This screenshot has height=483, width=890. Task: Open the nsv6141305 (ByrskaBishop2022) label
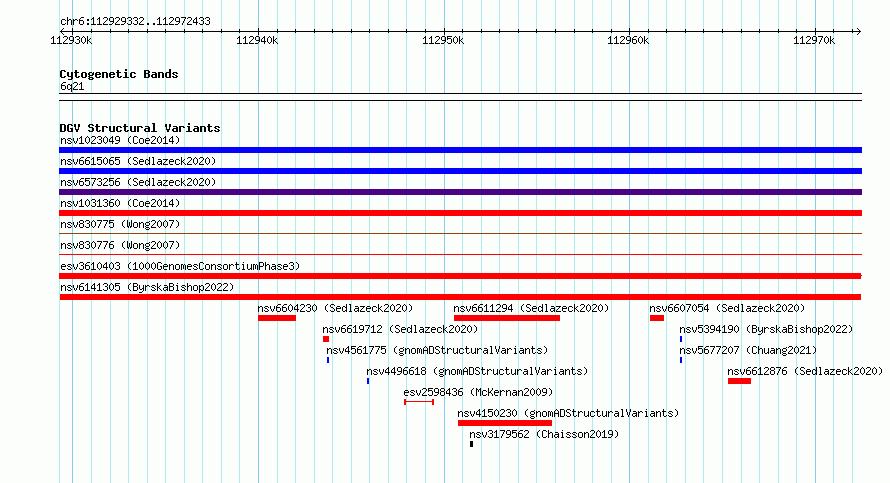click(147, 287)
